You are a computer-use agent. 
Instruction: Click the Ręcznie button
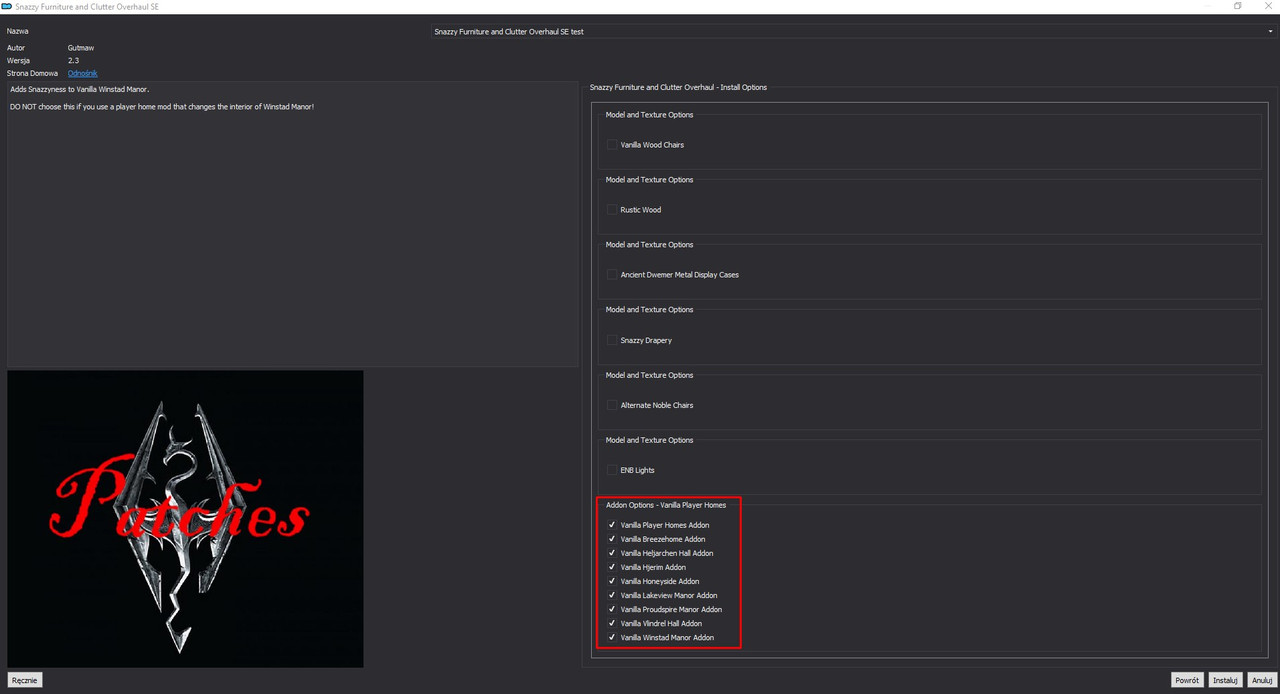tap(25, 680)
